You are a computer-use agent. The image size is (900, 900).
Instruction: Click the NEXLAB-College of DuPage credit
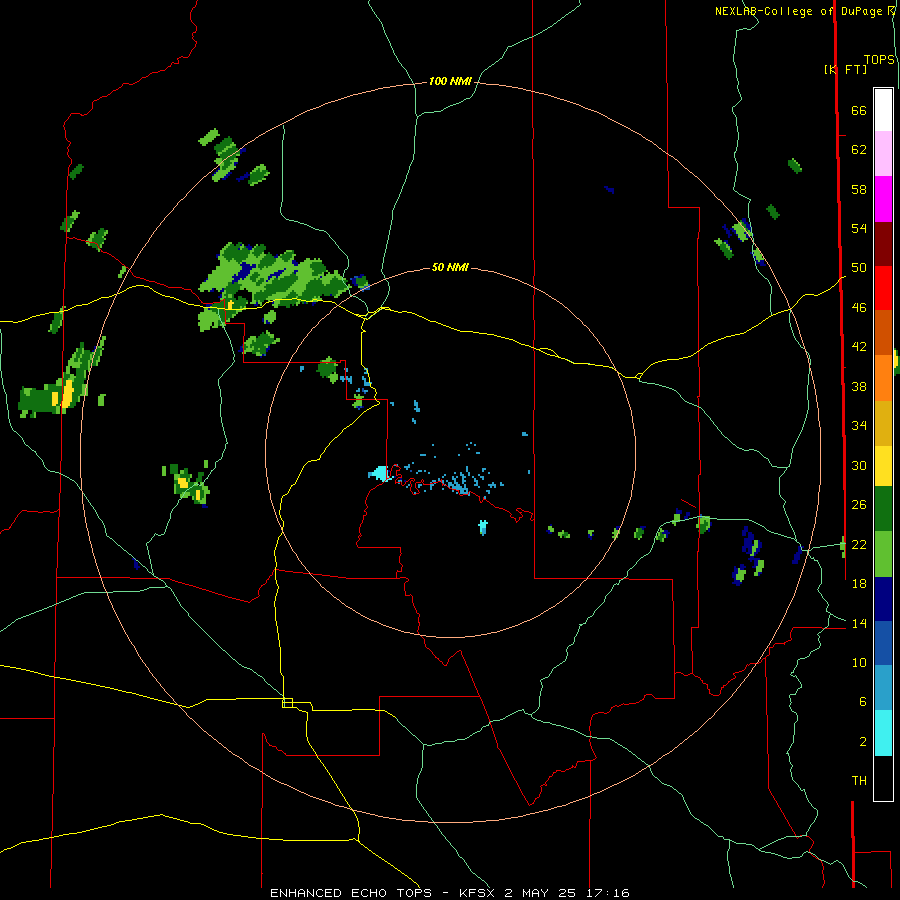tap(799, 11)
